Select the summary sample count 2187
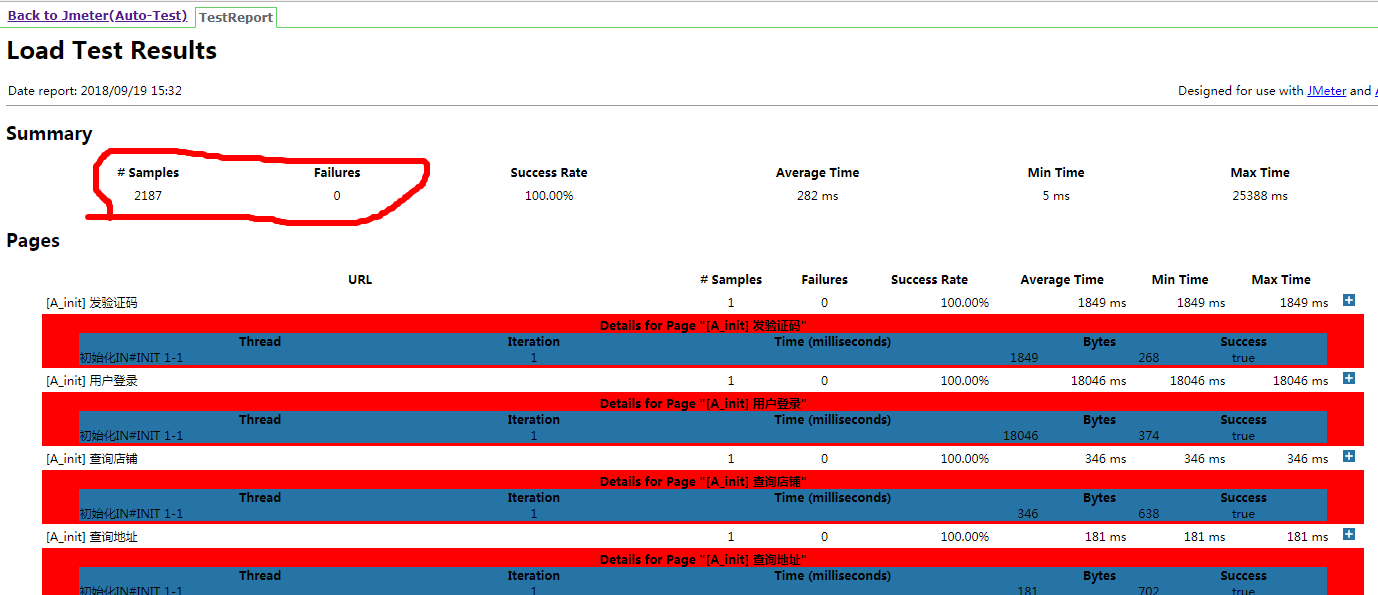1378x595 pixels. point(148,196)
